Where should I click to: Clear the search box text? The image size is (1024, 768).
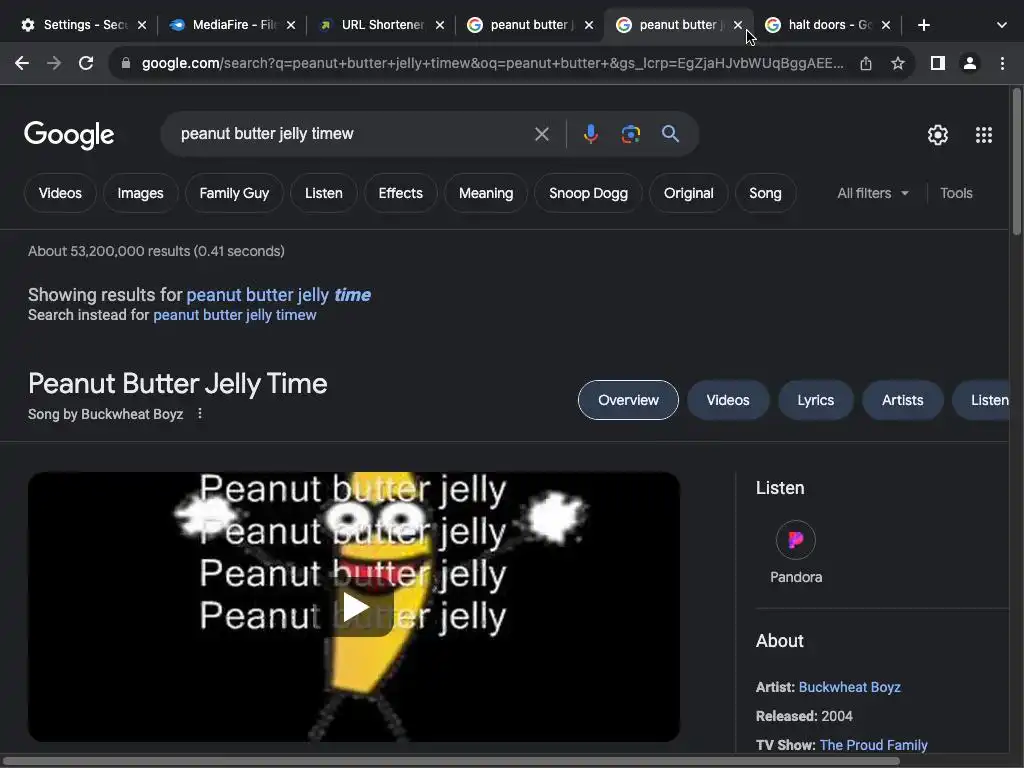click(541, 134)
